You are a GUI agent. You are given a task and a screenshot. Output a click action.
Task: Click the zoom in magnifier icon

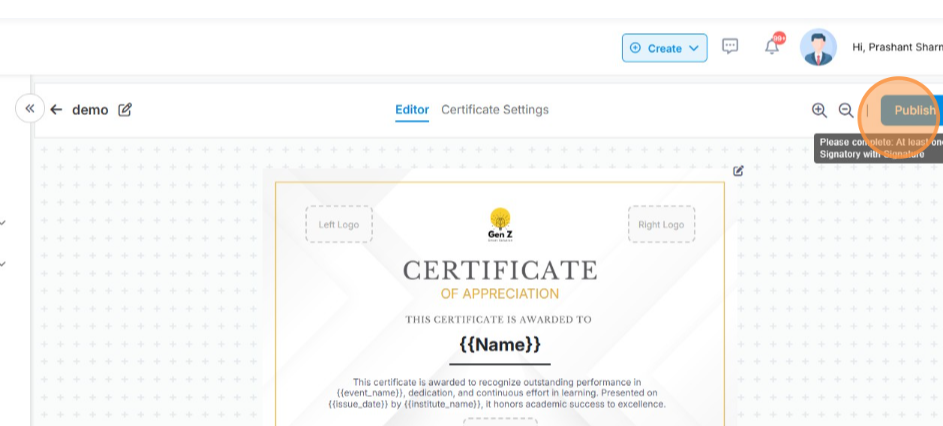tap(819, 110)
